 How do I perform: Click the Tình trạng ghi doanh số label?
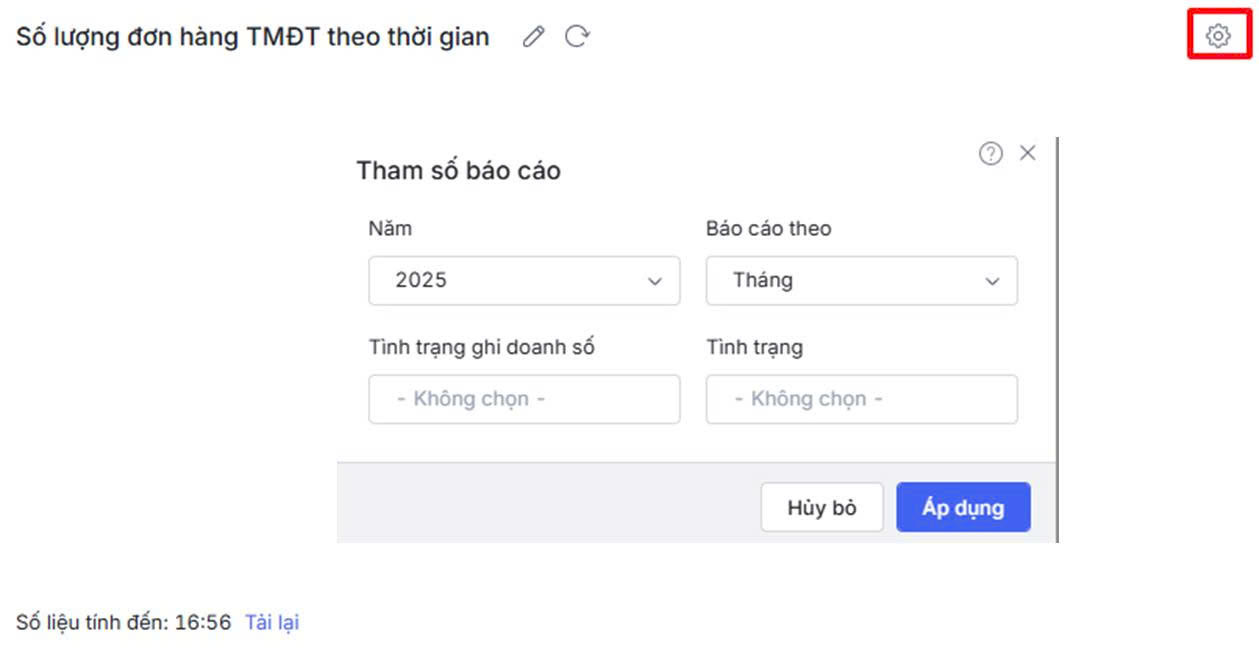click(482, 347)
